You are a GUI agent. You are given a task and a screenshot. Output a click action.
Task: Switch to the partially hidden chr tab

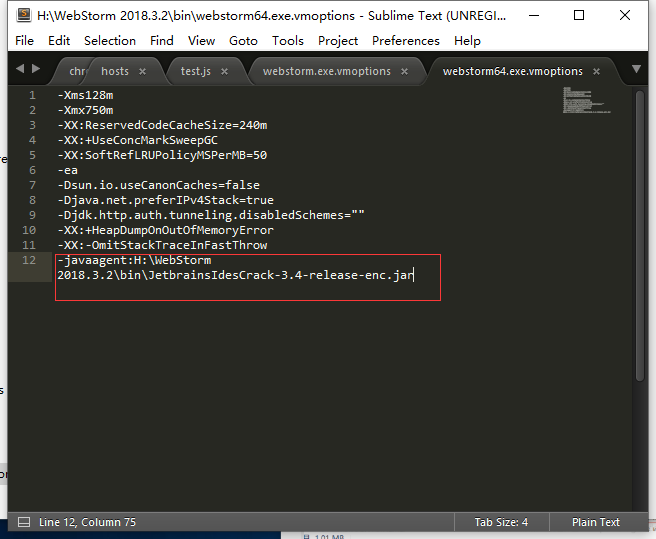(x=77, y=71)
